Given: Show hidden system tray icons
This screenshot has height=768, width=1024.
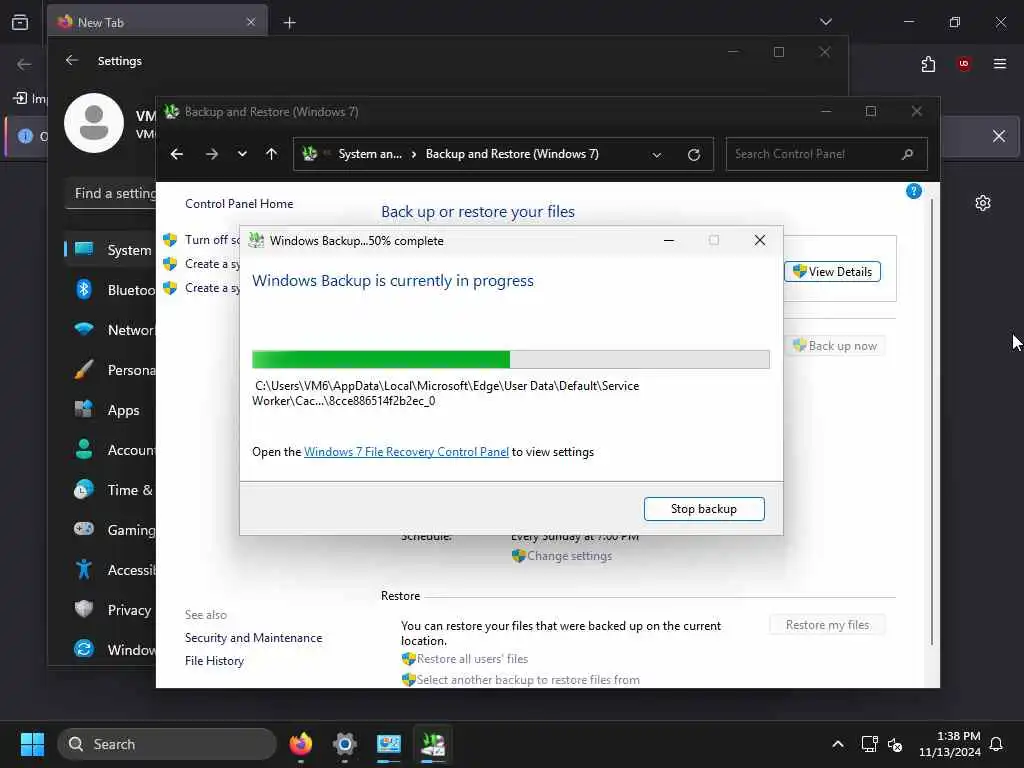Looking at the screenshot, I should [838, 744].
